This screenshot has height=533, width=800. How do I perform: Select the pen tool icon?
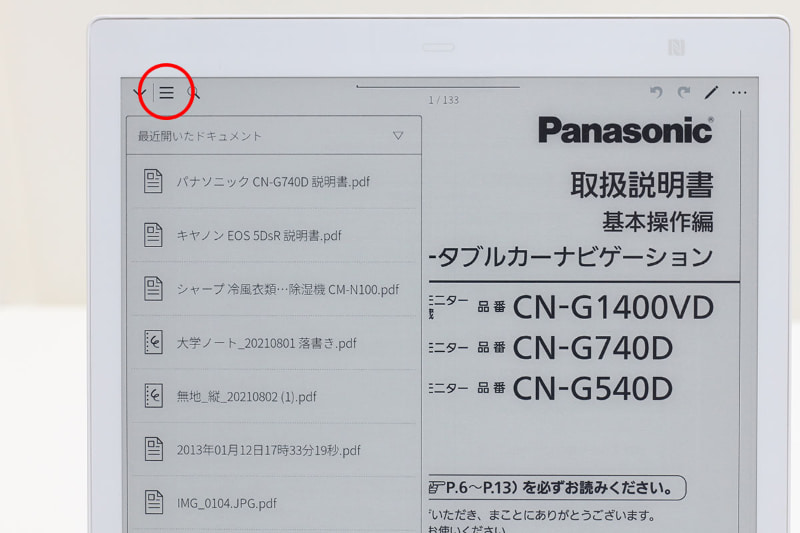[711, 92]
